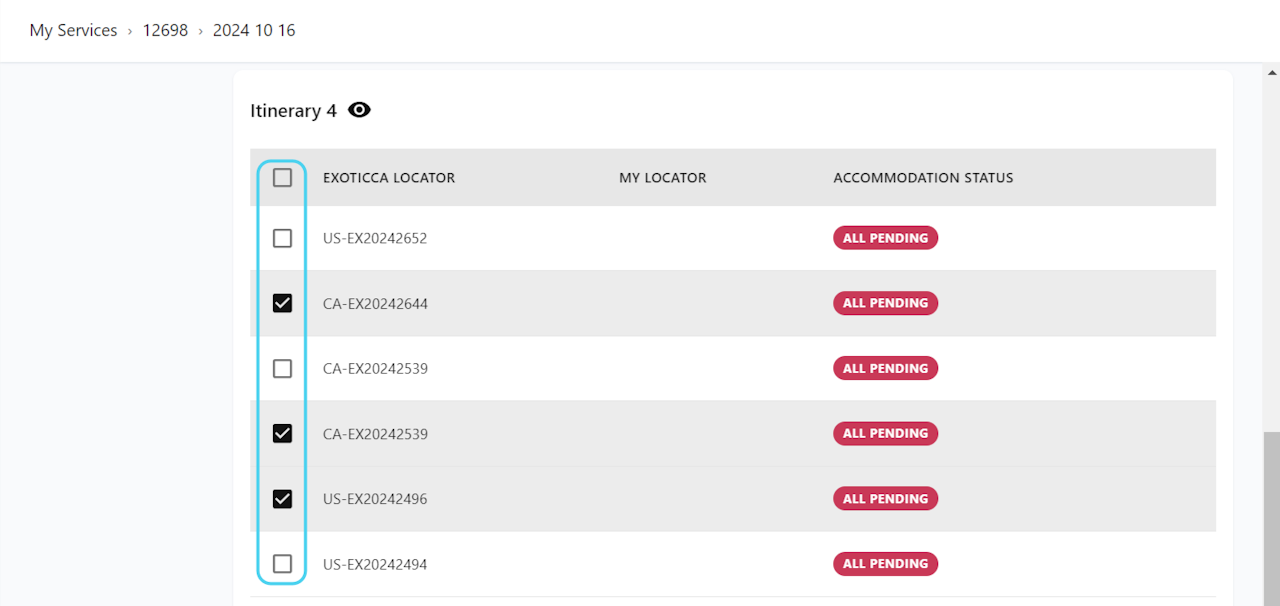1280x606 pixels.
Task: Check the box for US-EX20242494
Action: pos(283,564)
